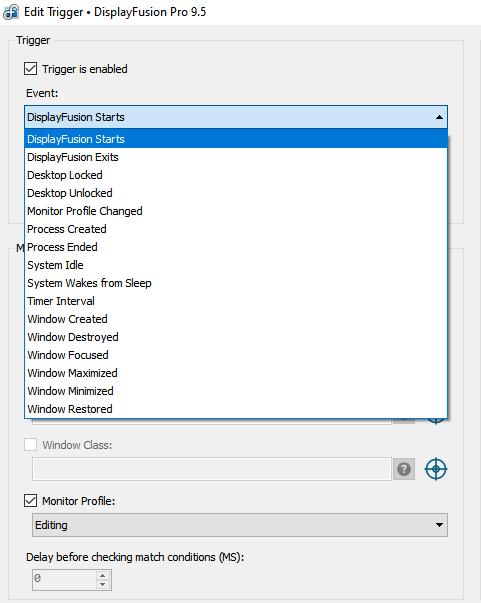This screenshot has height=603, width=481.
Task: Enable the Window Class checkbox
Action: click(31, 445)
